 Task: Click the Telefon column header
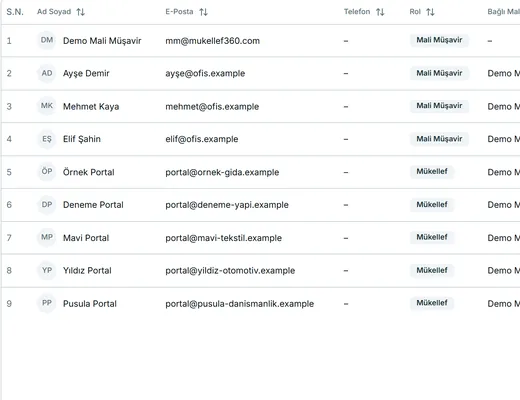pyautogui.click(x=357, y=12)
